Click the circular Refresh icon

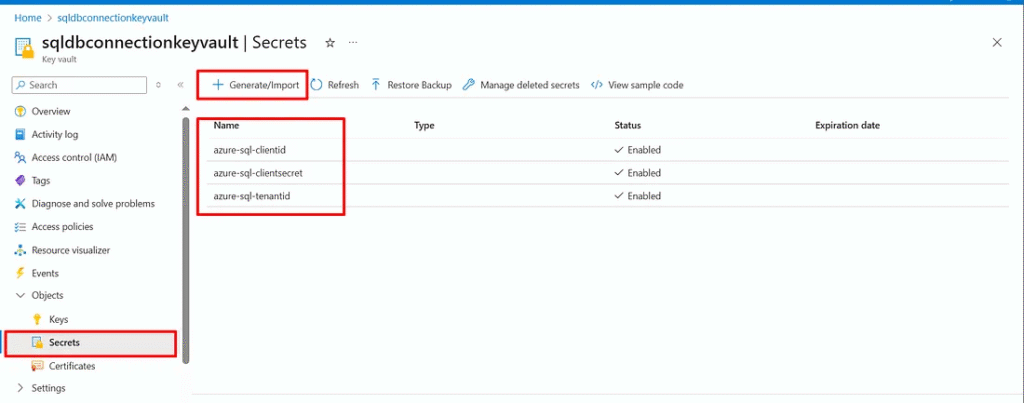[x=316, y=85]
